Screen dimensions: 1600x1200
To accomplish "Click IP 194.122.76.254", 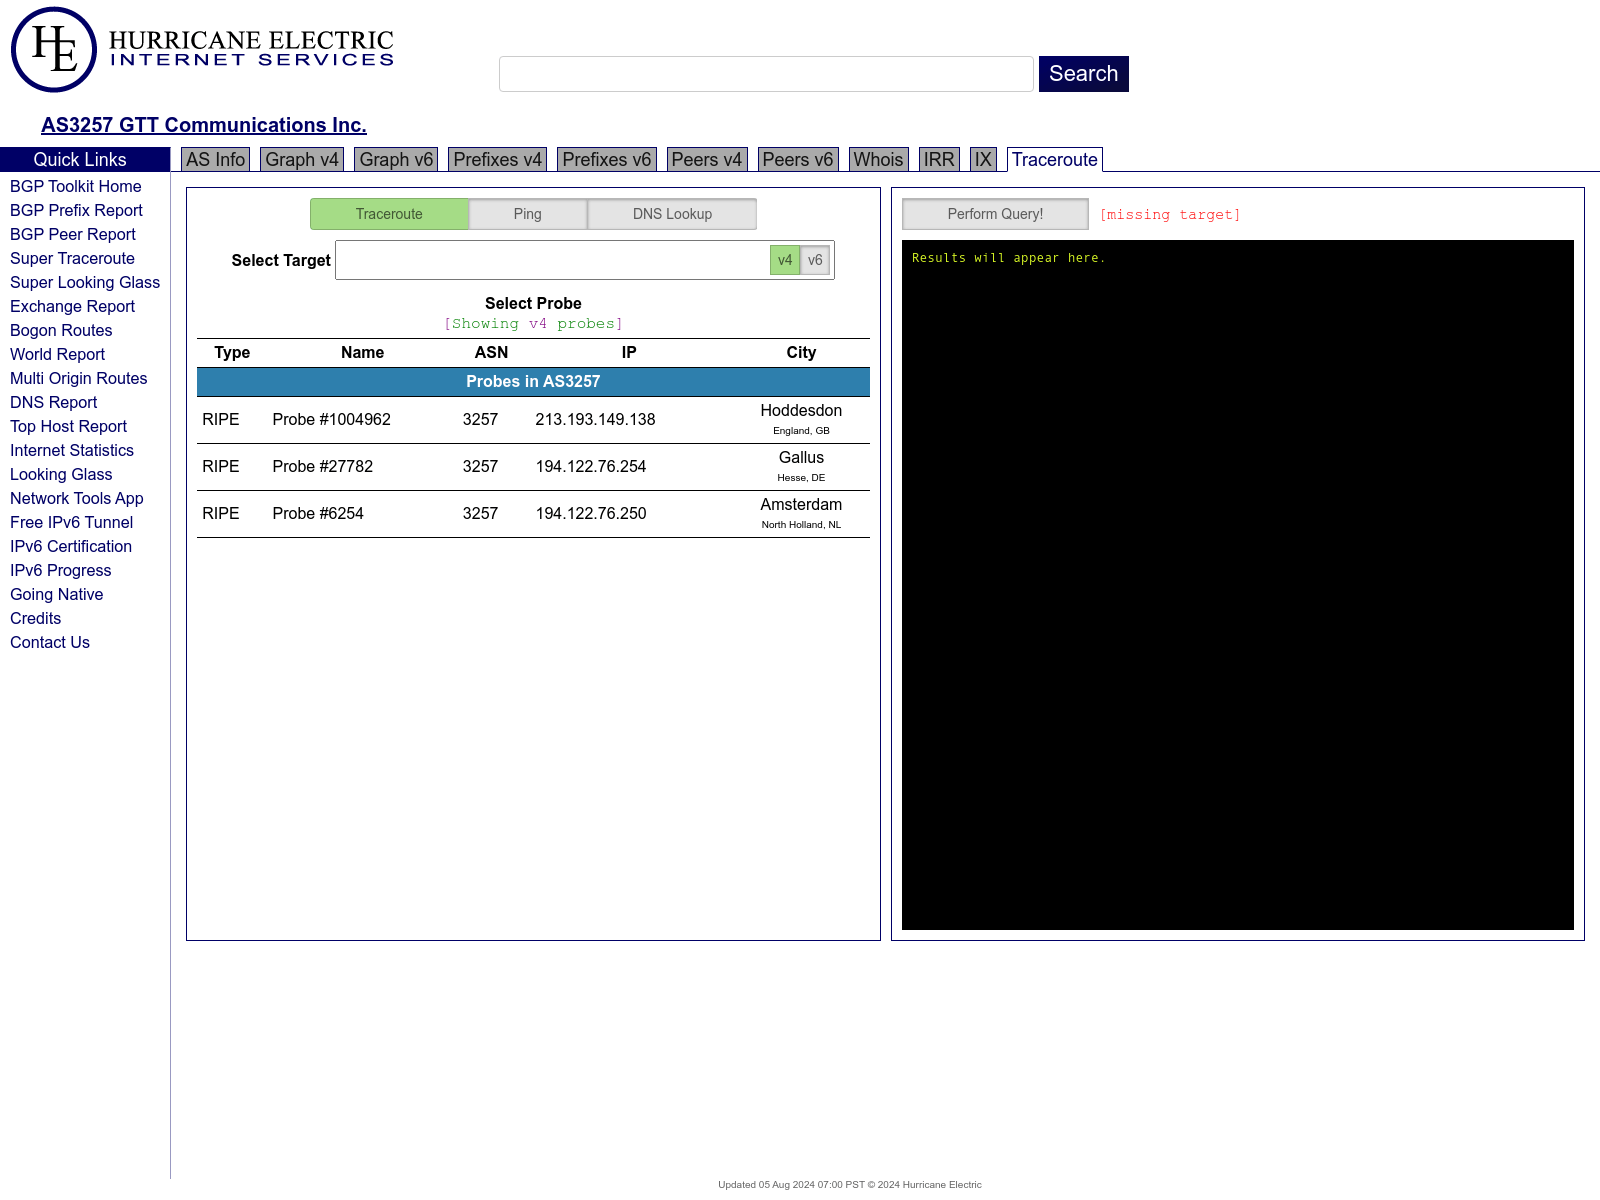I will (x=591, y=467).
